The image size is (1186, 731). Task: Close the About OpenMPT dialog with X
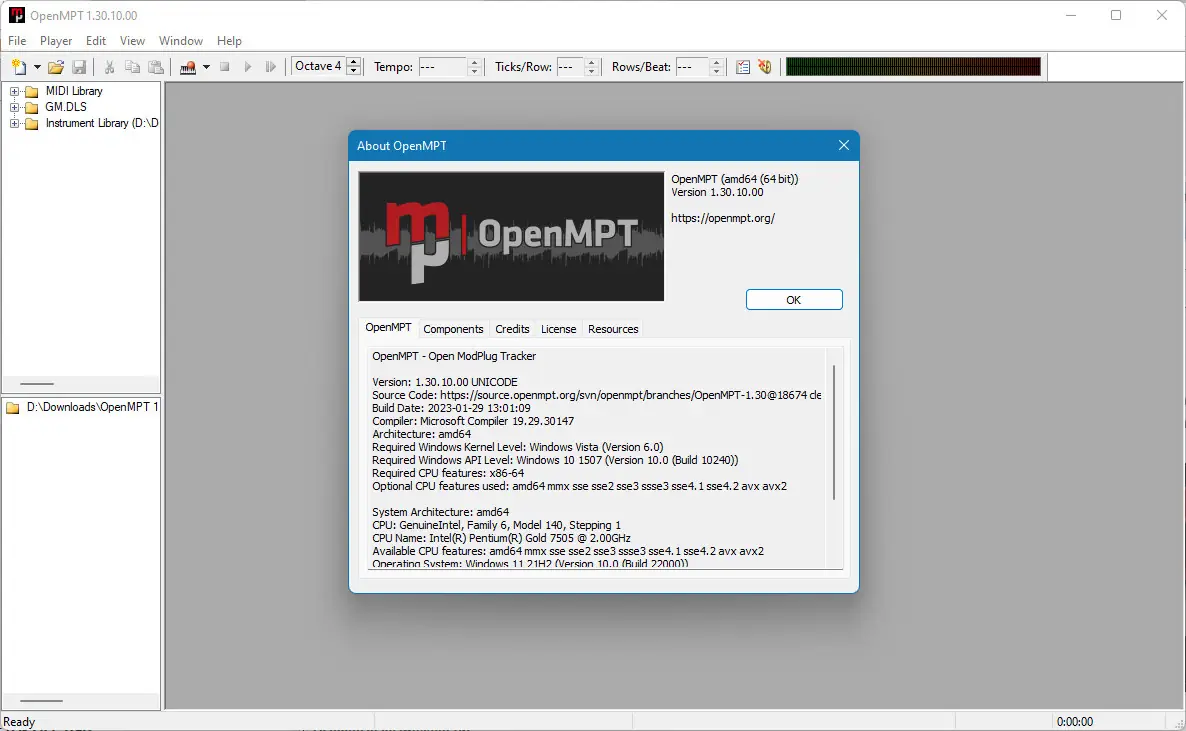click(843, 145)
